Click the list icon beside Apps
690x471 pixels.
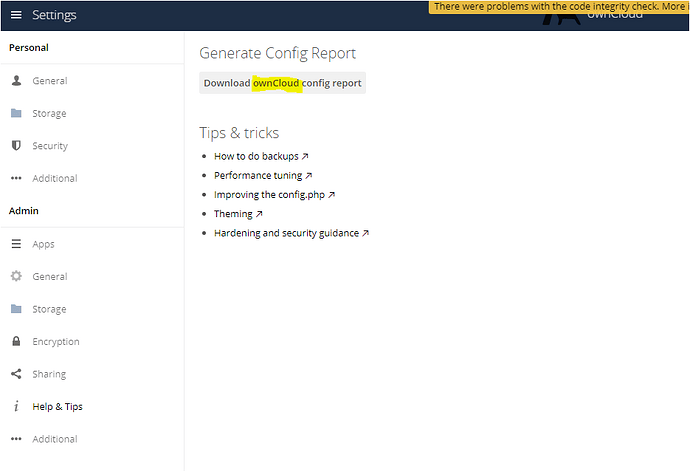(x=16, y=244)
